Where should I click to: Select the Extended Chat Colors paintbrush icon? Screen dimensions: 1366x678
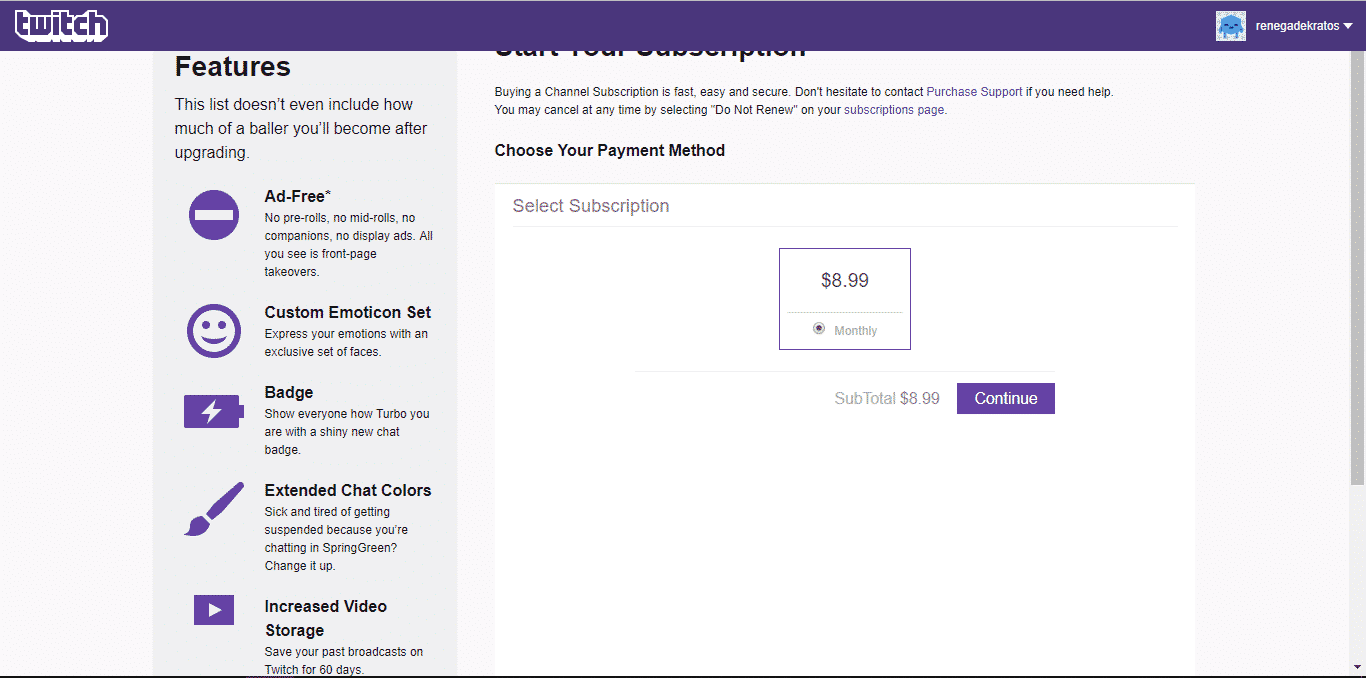213,507
